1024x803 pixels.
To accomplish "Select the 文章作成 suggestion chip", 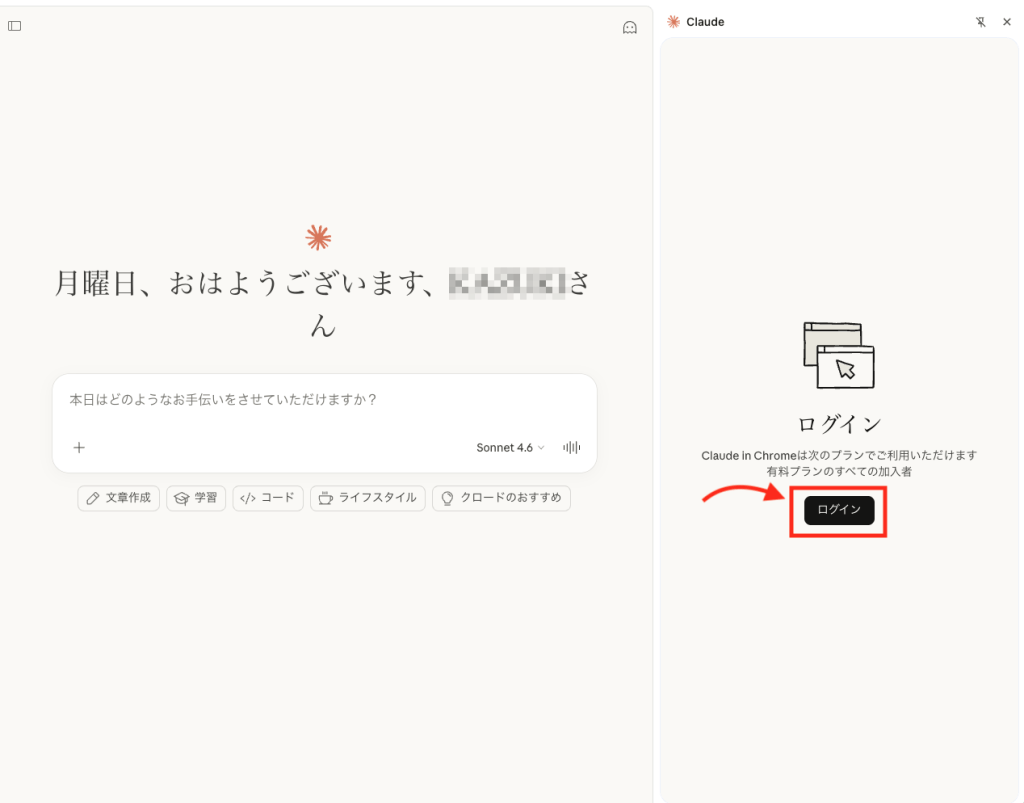I will 119,498.
